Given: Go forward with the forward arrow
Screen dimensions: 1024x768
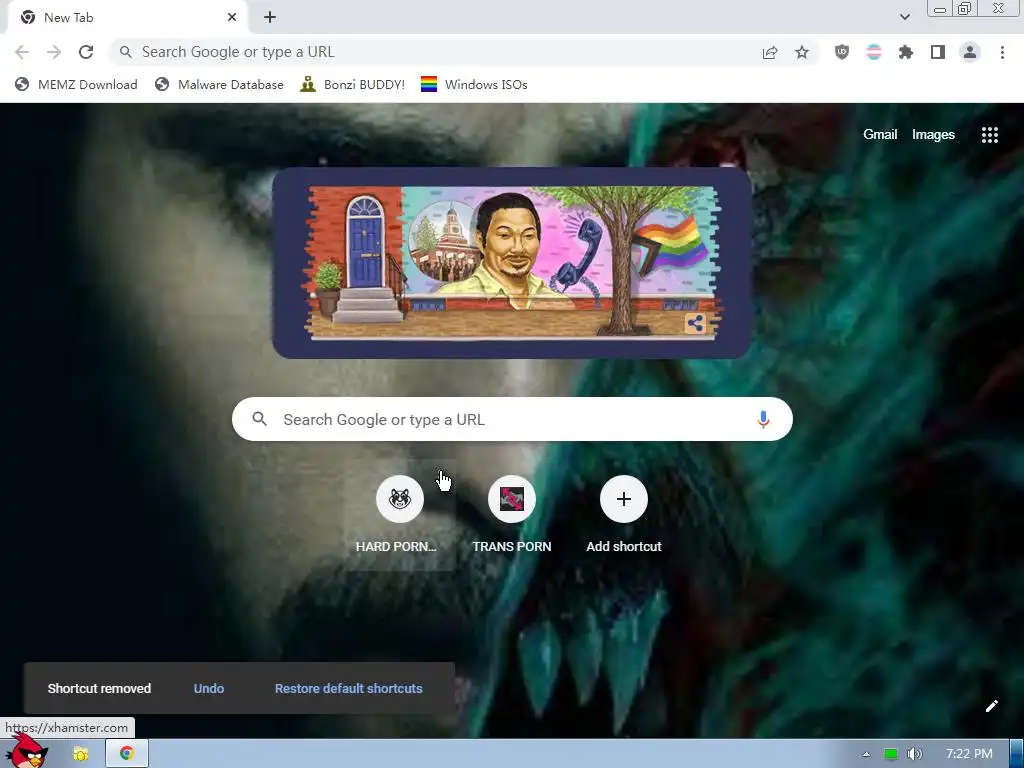Looking at the screenshot, I should [x=54, y=52].
